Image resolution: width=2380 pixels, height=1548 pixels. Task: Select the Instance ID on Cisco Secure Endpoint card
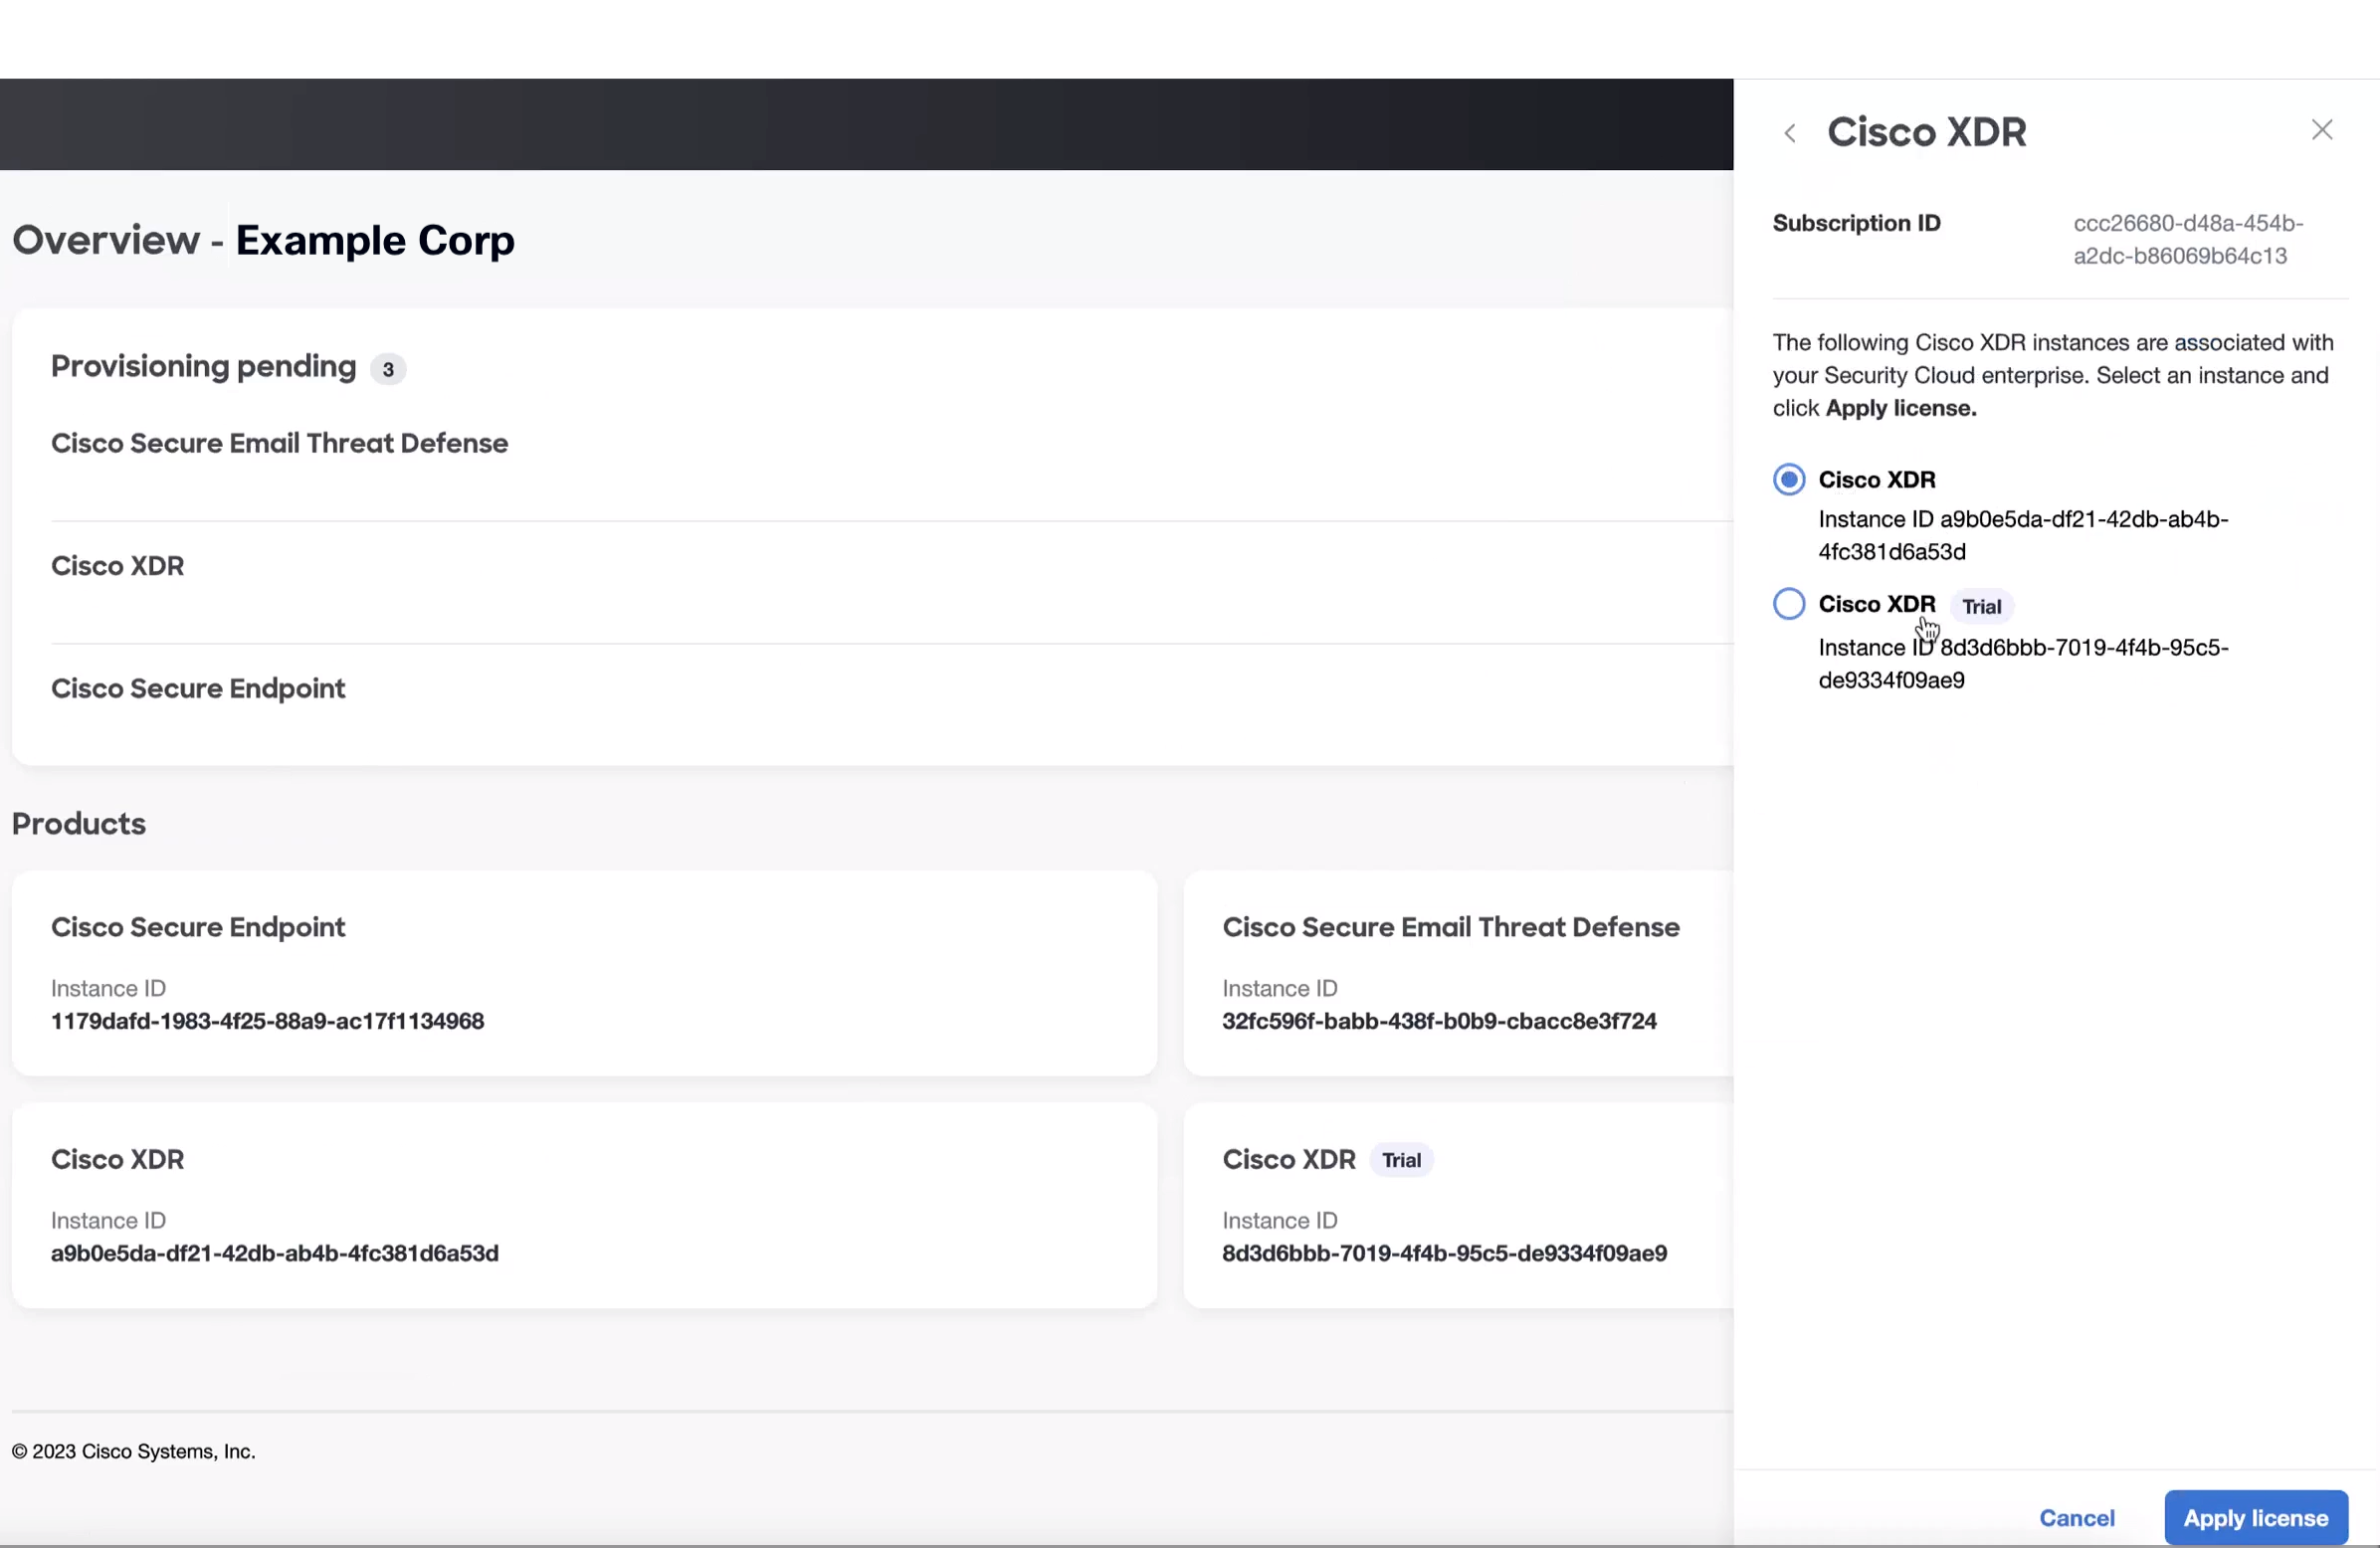point(268,1021)
